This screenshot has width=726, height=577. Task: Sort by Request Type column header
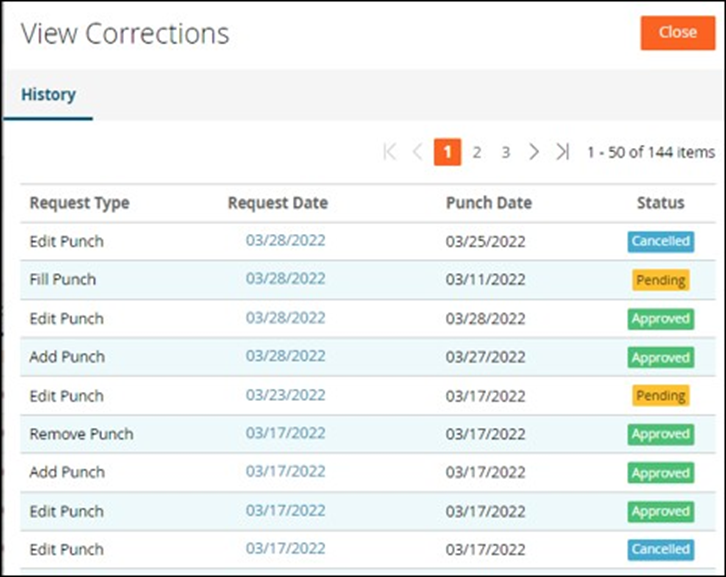pyautogui.click(x=80, y=203)
